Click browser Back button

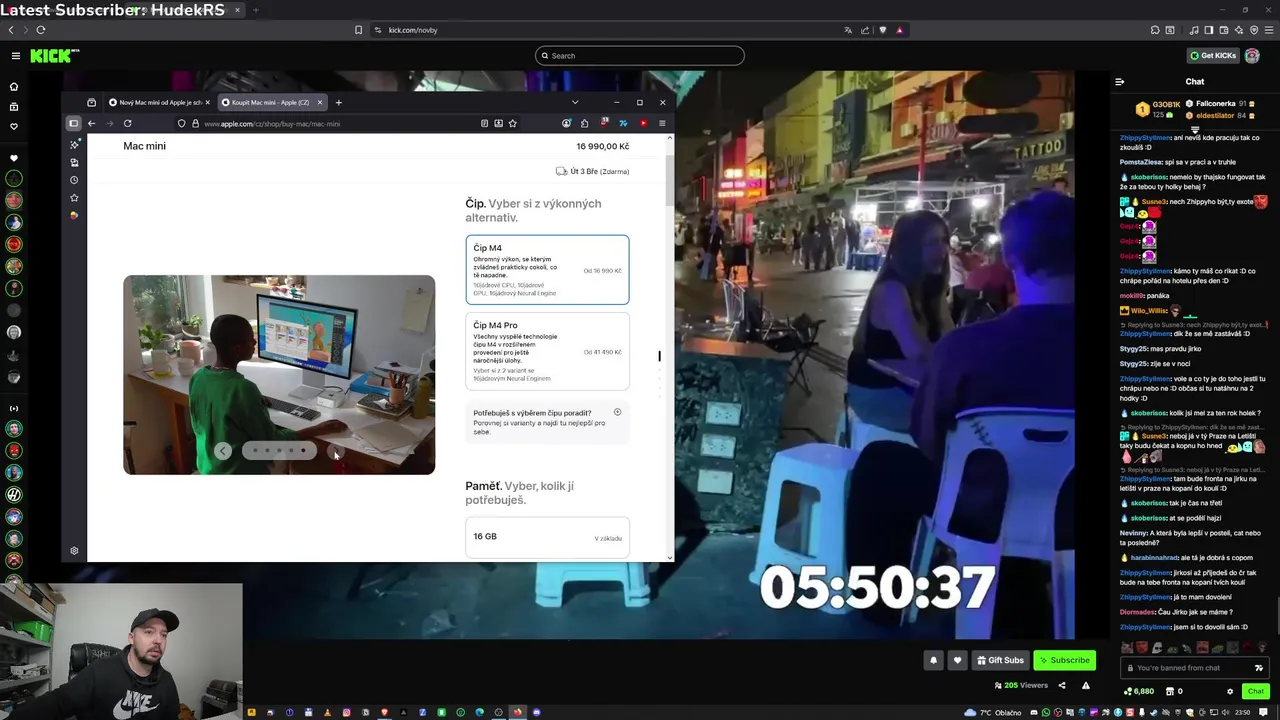pyautogui.click(x=11, y=30)
